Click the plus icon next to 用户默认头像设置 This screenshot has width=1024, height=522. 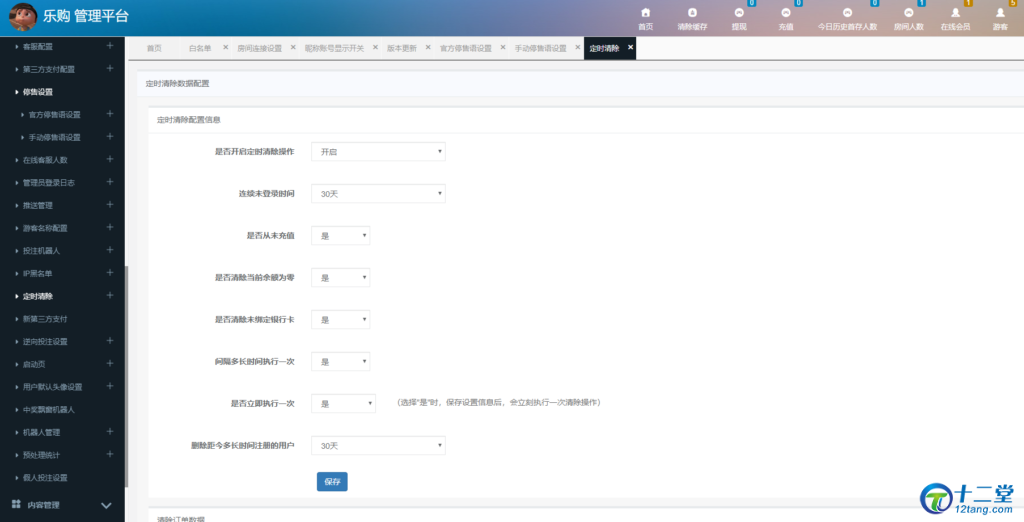click(x=110, y=386)
